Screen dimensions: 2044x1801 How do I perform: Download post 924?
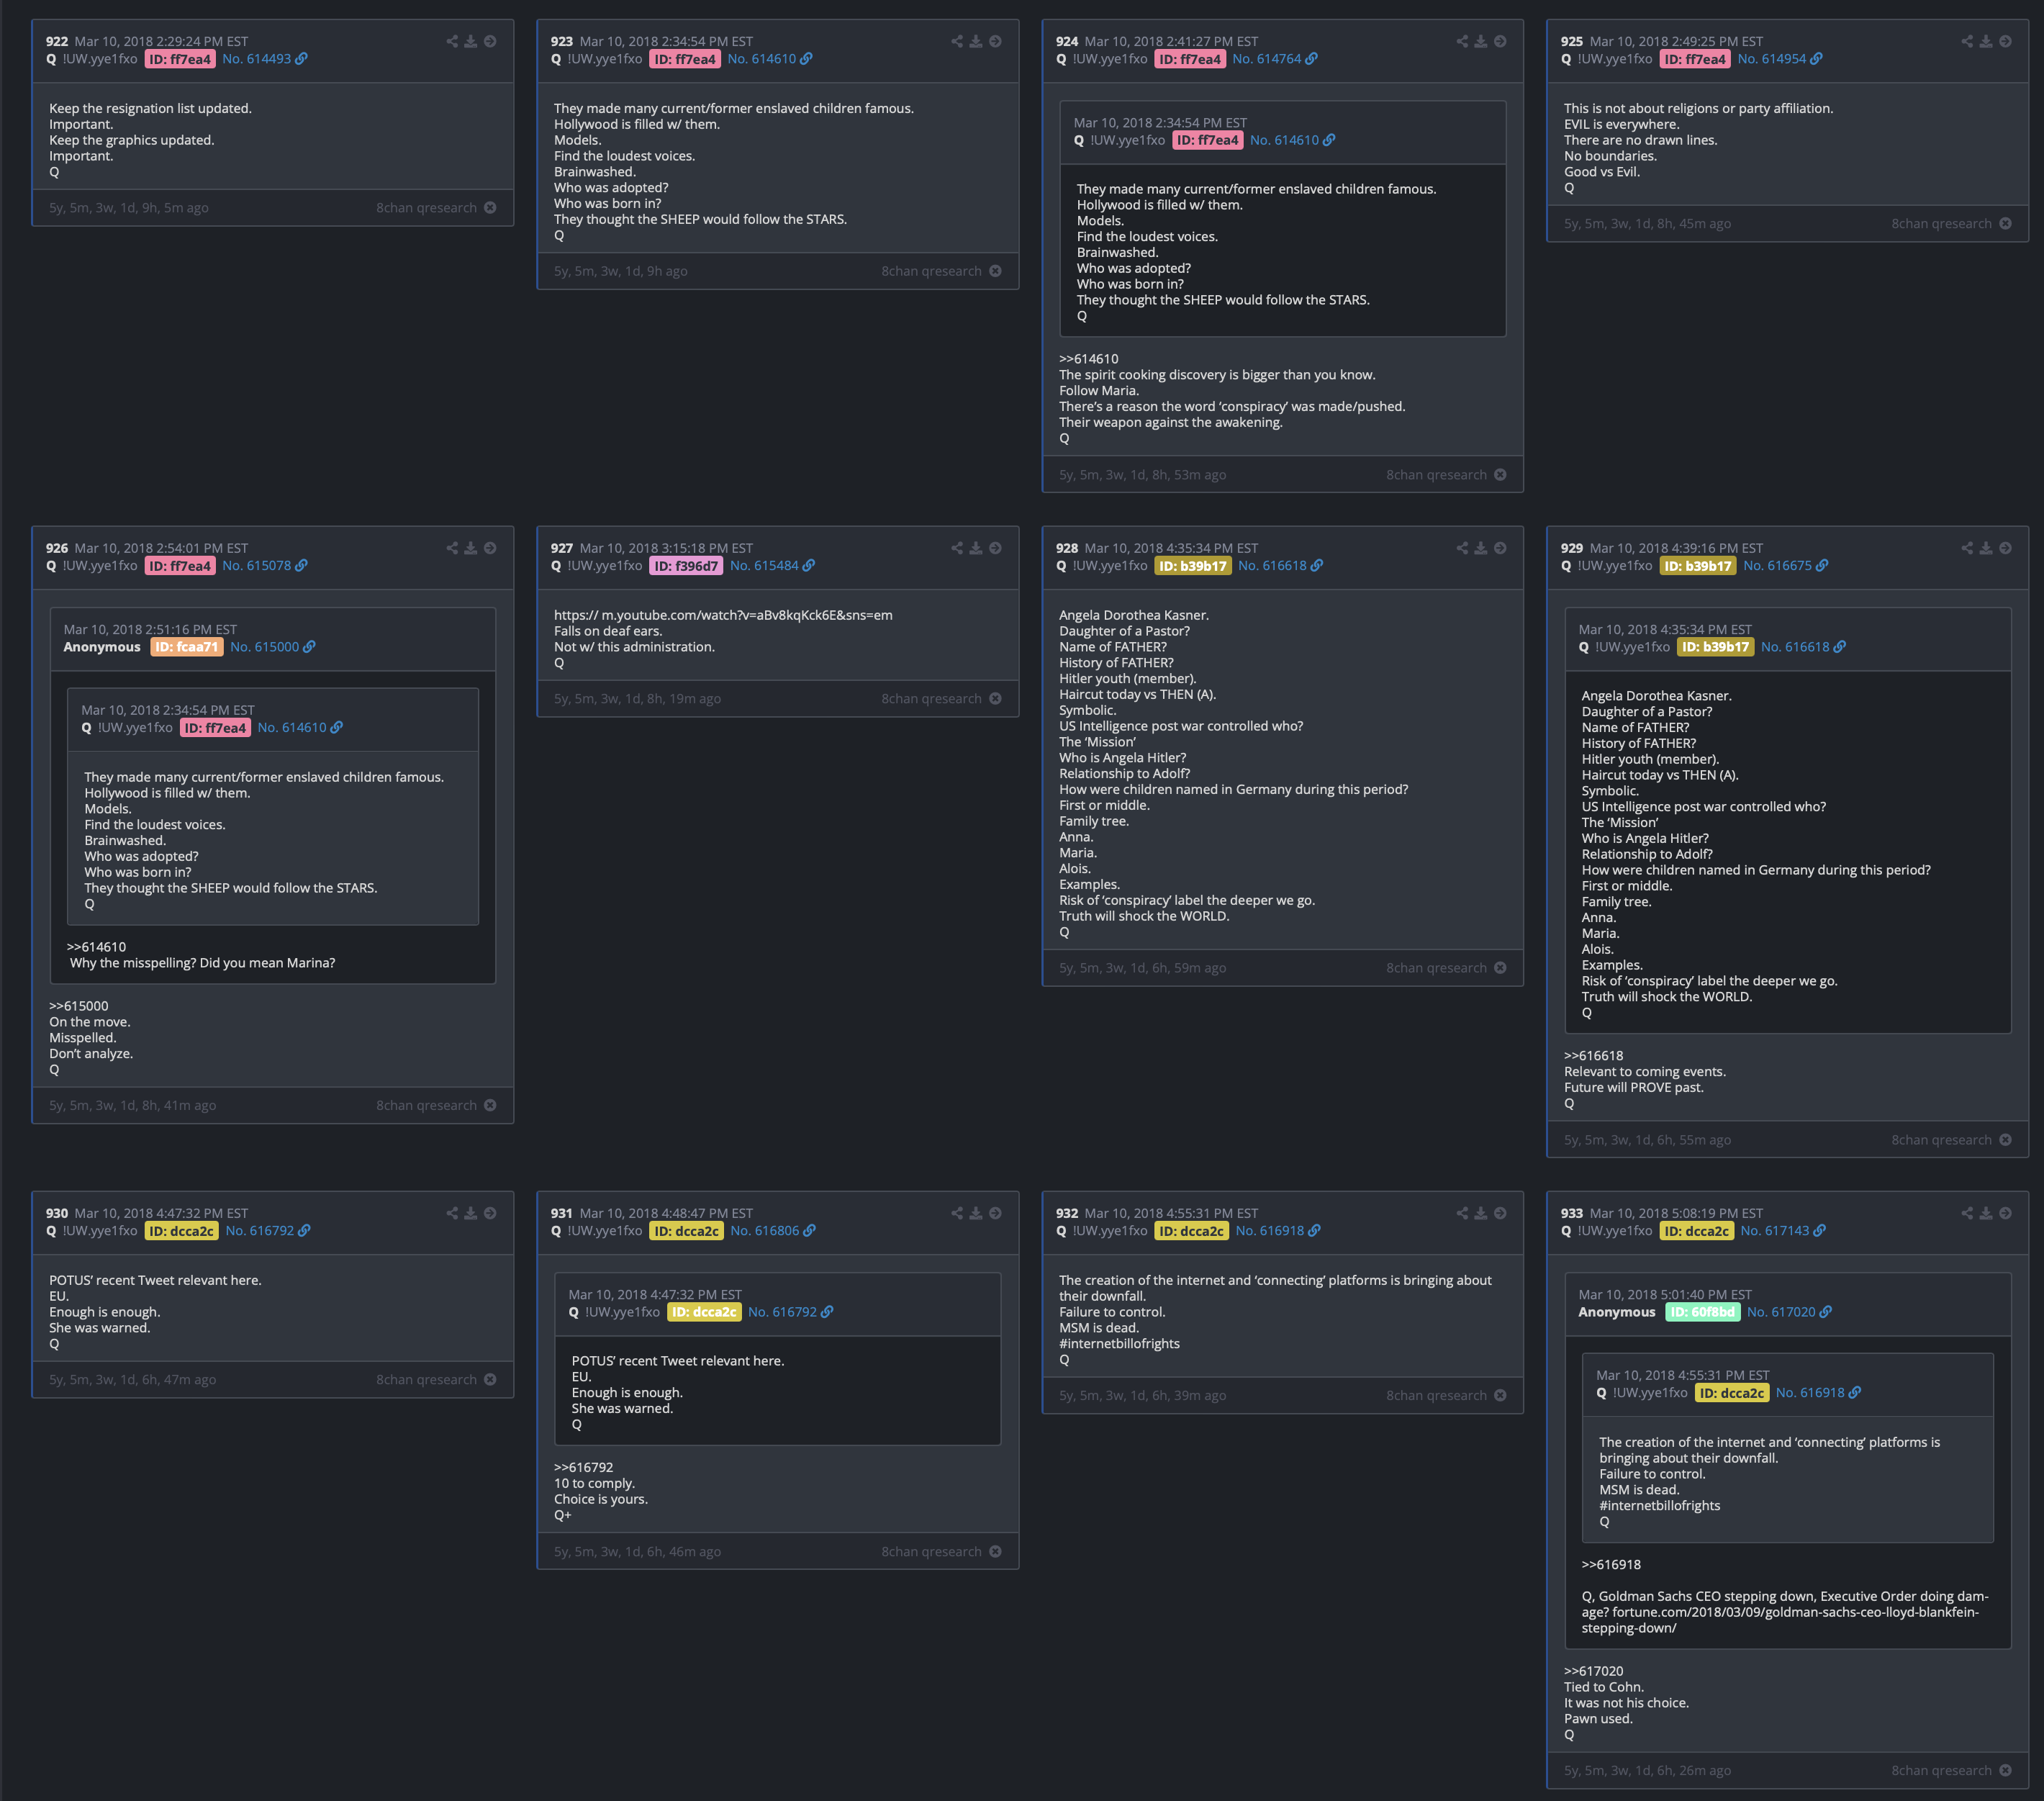[1481, 41]
